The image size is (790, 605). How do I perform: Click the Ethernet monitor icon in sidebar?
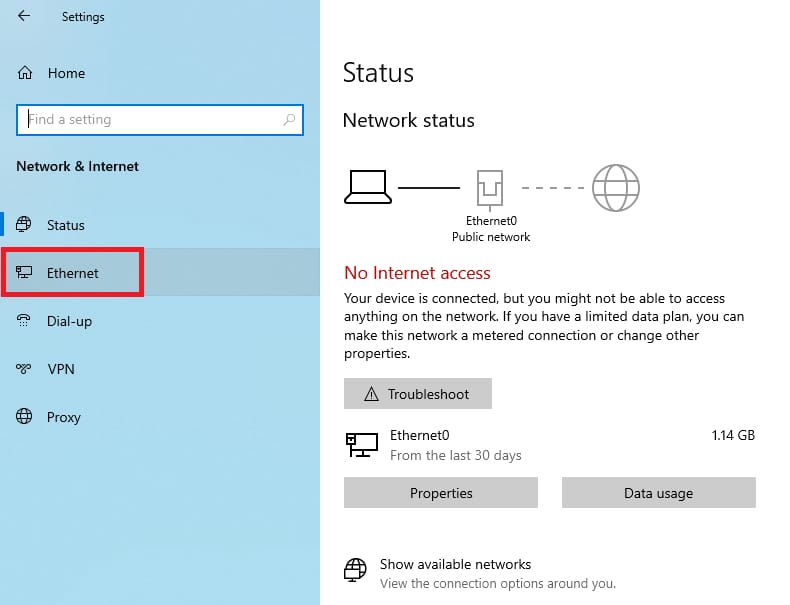click(x=24, y=273)
